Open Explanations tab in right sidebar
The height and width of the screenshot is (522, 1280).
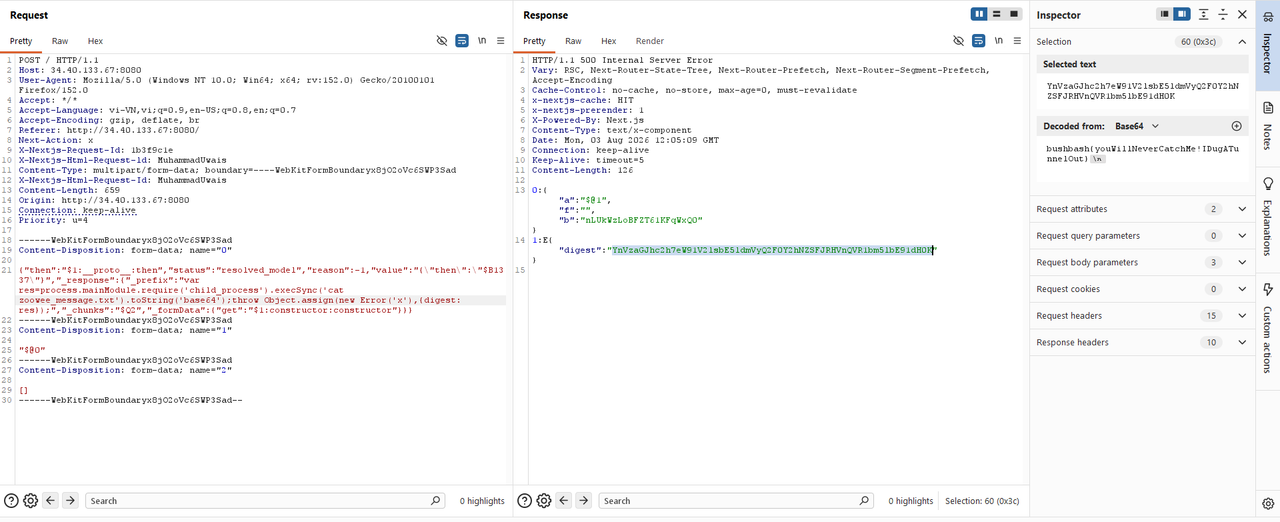(1268, 215)
